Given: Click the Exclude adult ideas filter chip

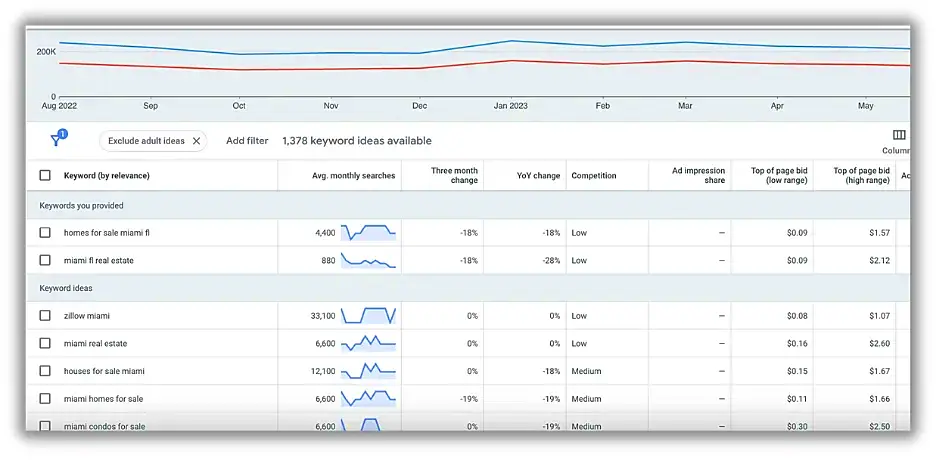Looking at the screenshot, I should [x=146, y=141].
